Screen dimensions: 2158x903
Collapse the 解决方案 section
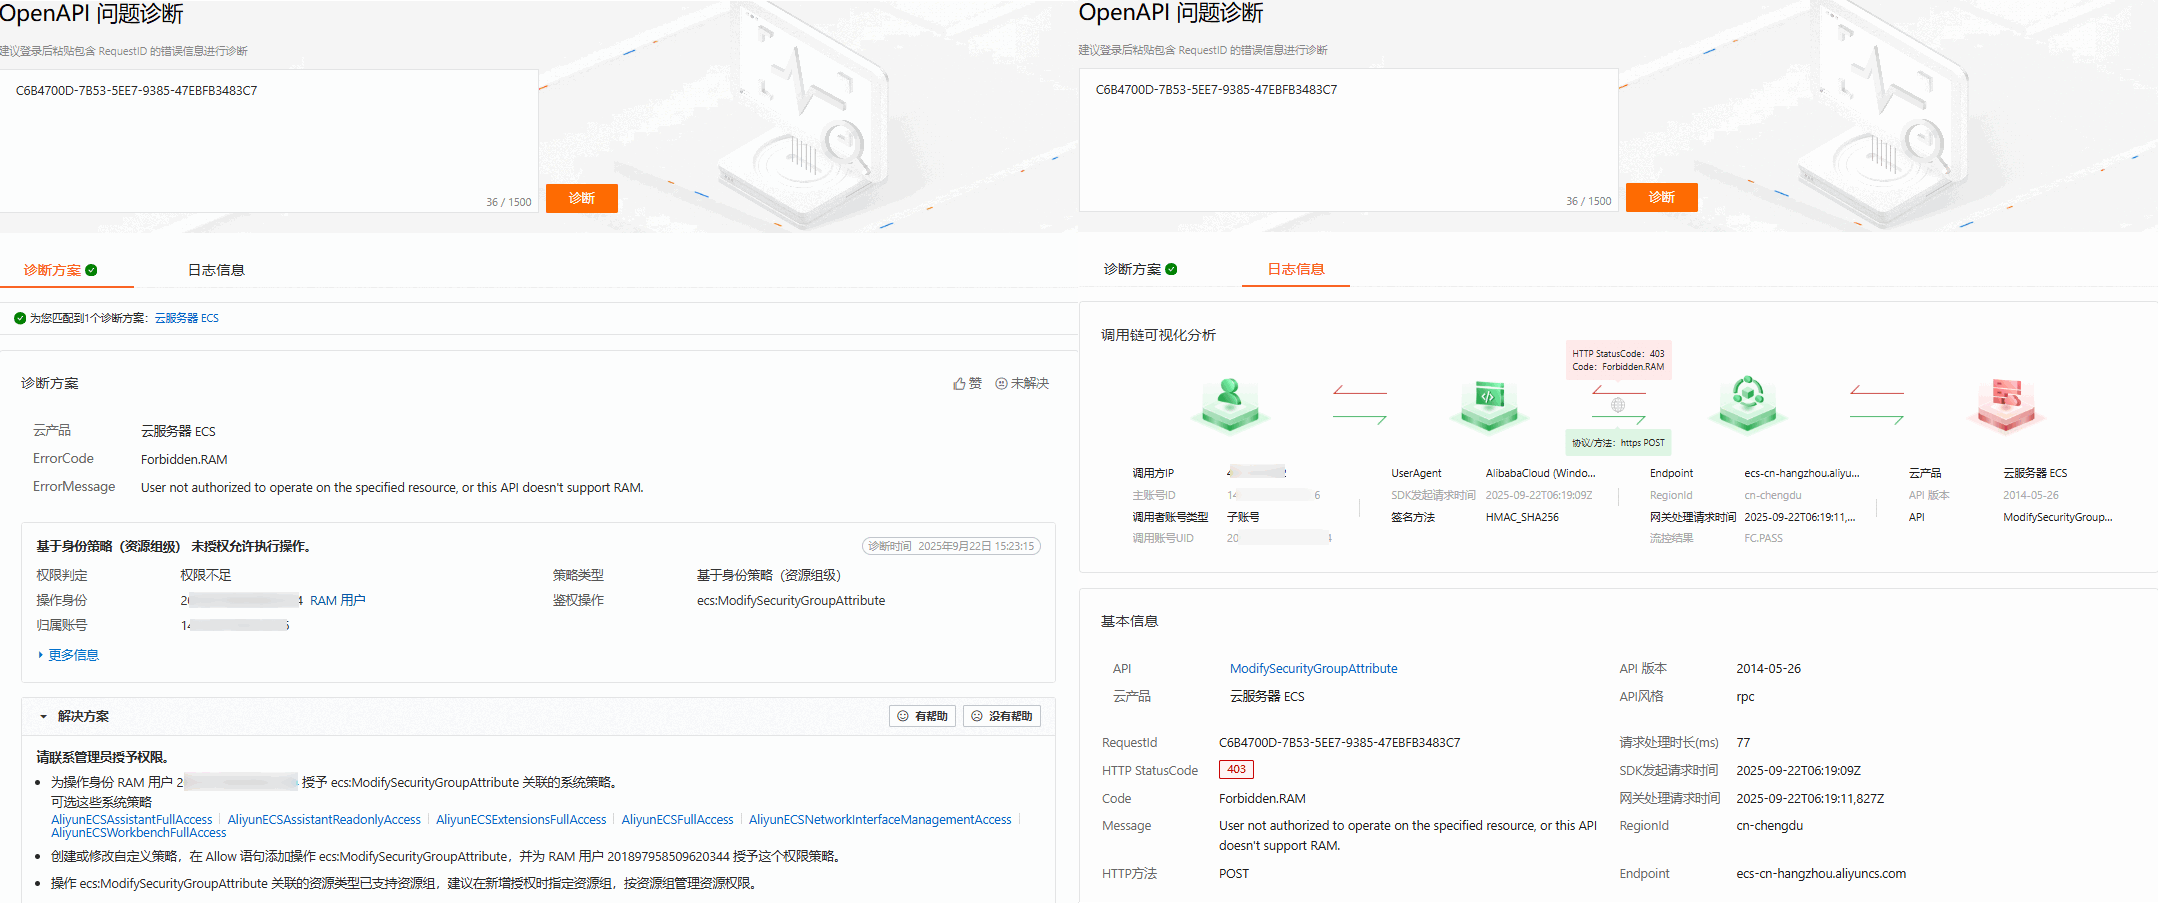pos(44,716)
